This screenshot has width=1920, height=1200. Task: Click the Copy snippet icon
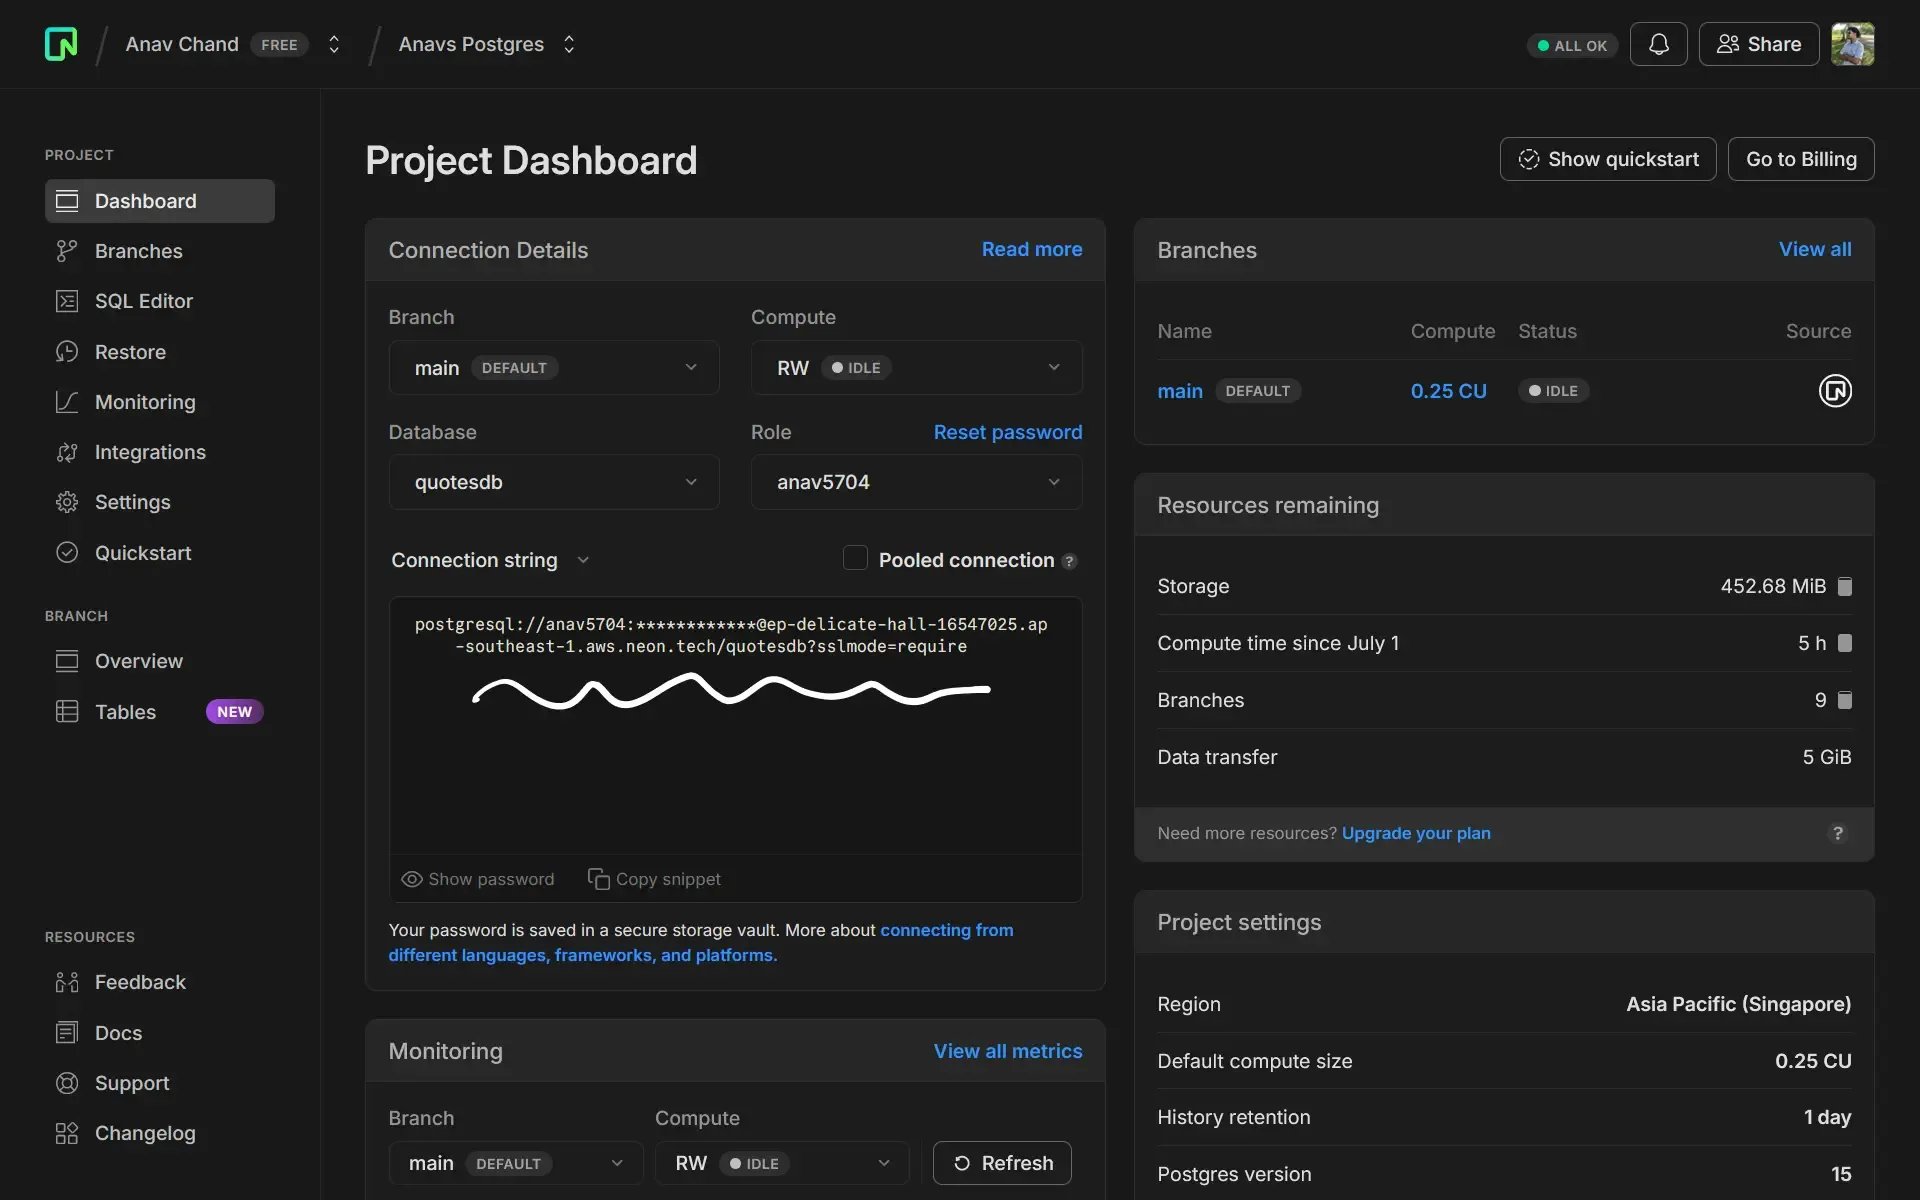click(x=598, y=879)
